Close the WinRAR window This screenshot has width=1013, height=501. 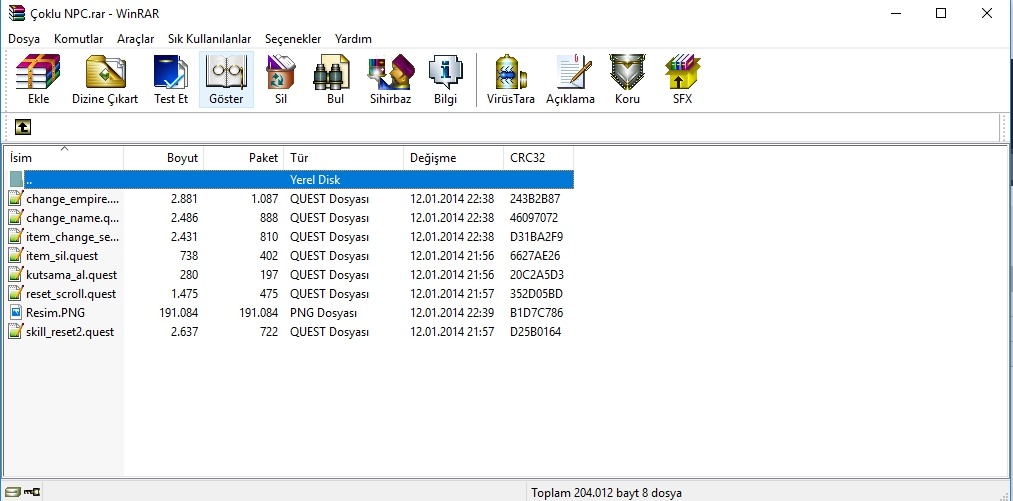(987, 13)
